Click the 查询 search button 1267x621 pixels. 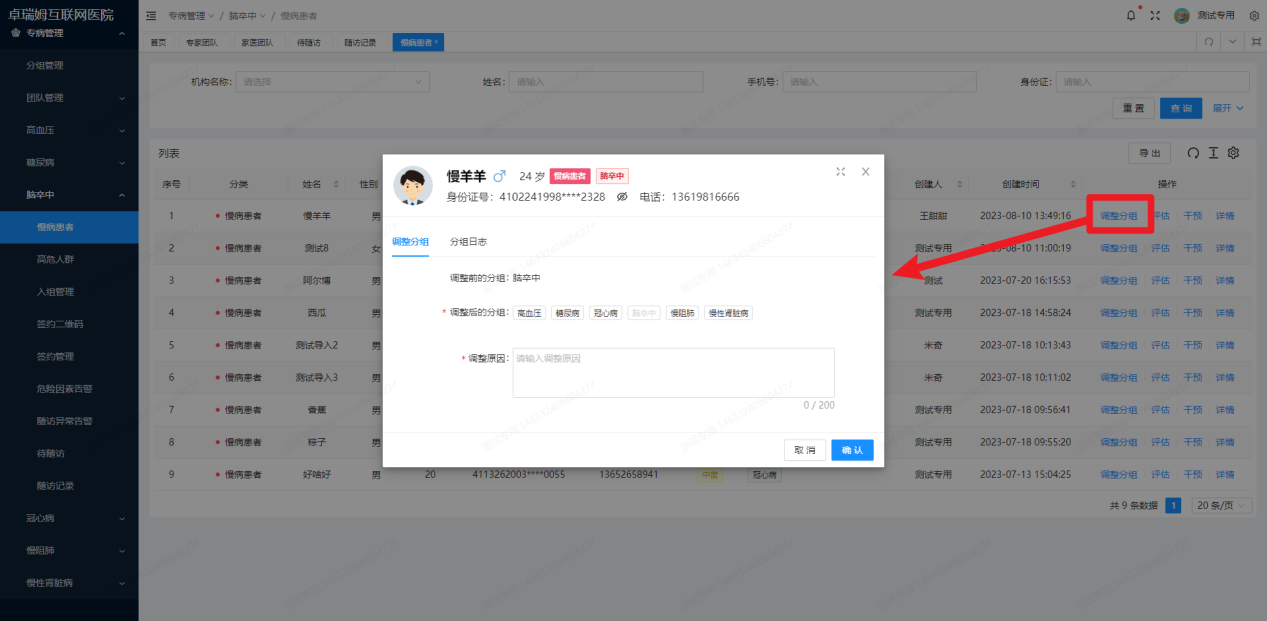[1181, 108]
